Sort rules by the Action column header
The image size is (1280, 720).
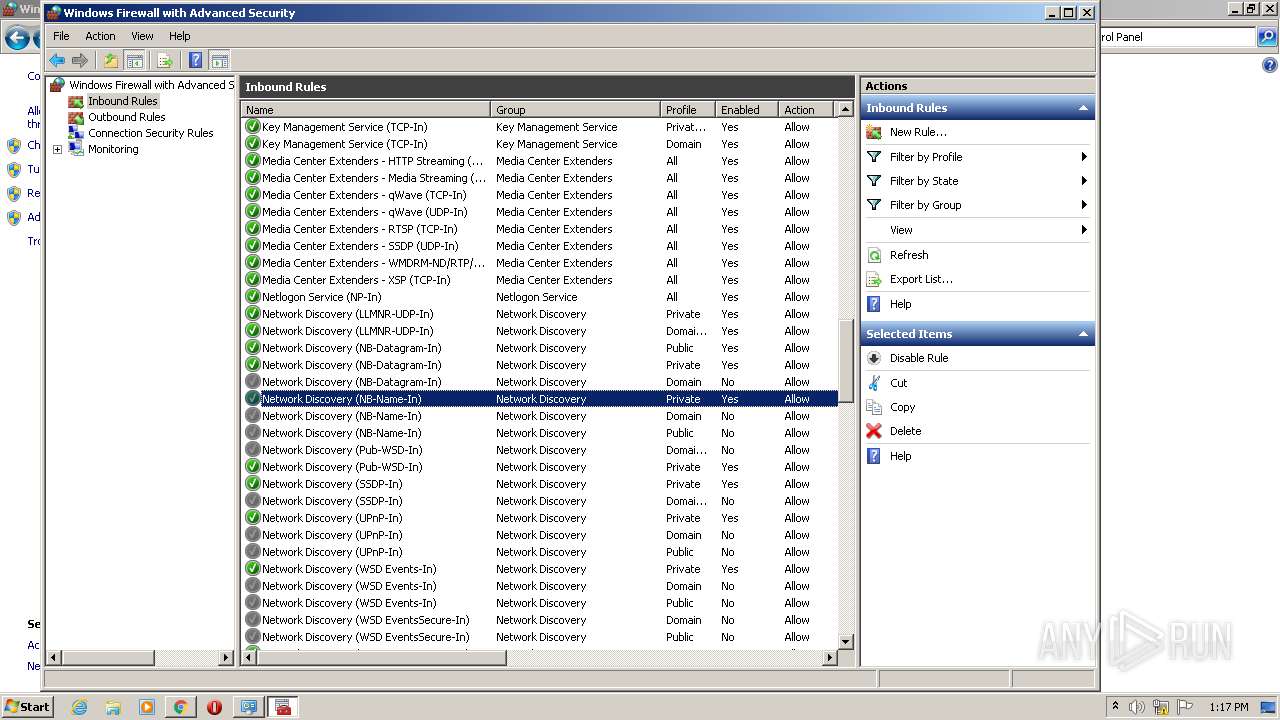click(x=807, y=110)
